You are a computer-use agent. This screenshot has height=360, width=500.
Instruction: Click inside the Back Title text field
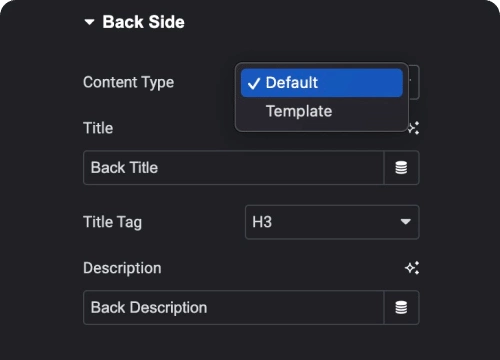coord(233,168)
